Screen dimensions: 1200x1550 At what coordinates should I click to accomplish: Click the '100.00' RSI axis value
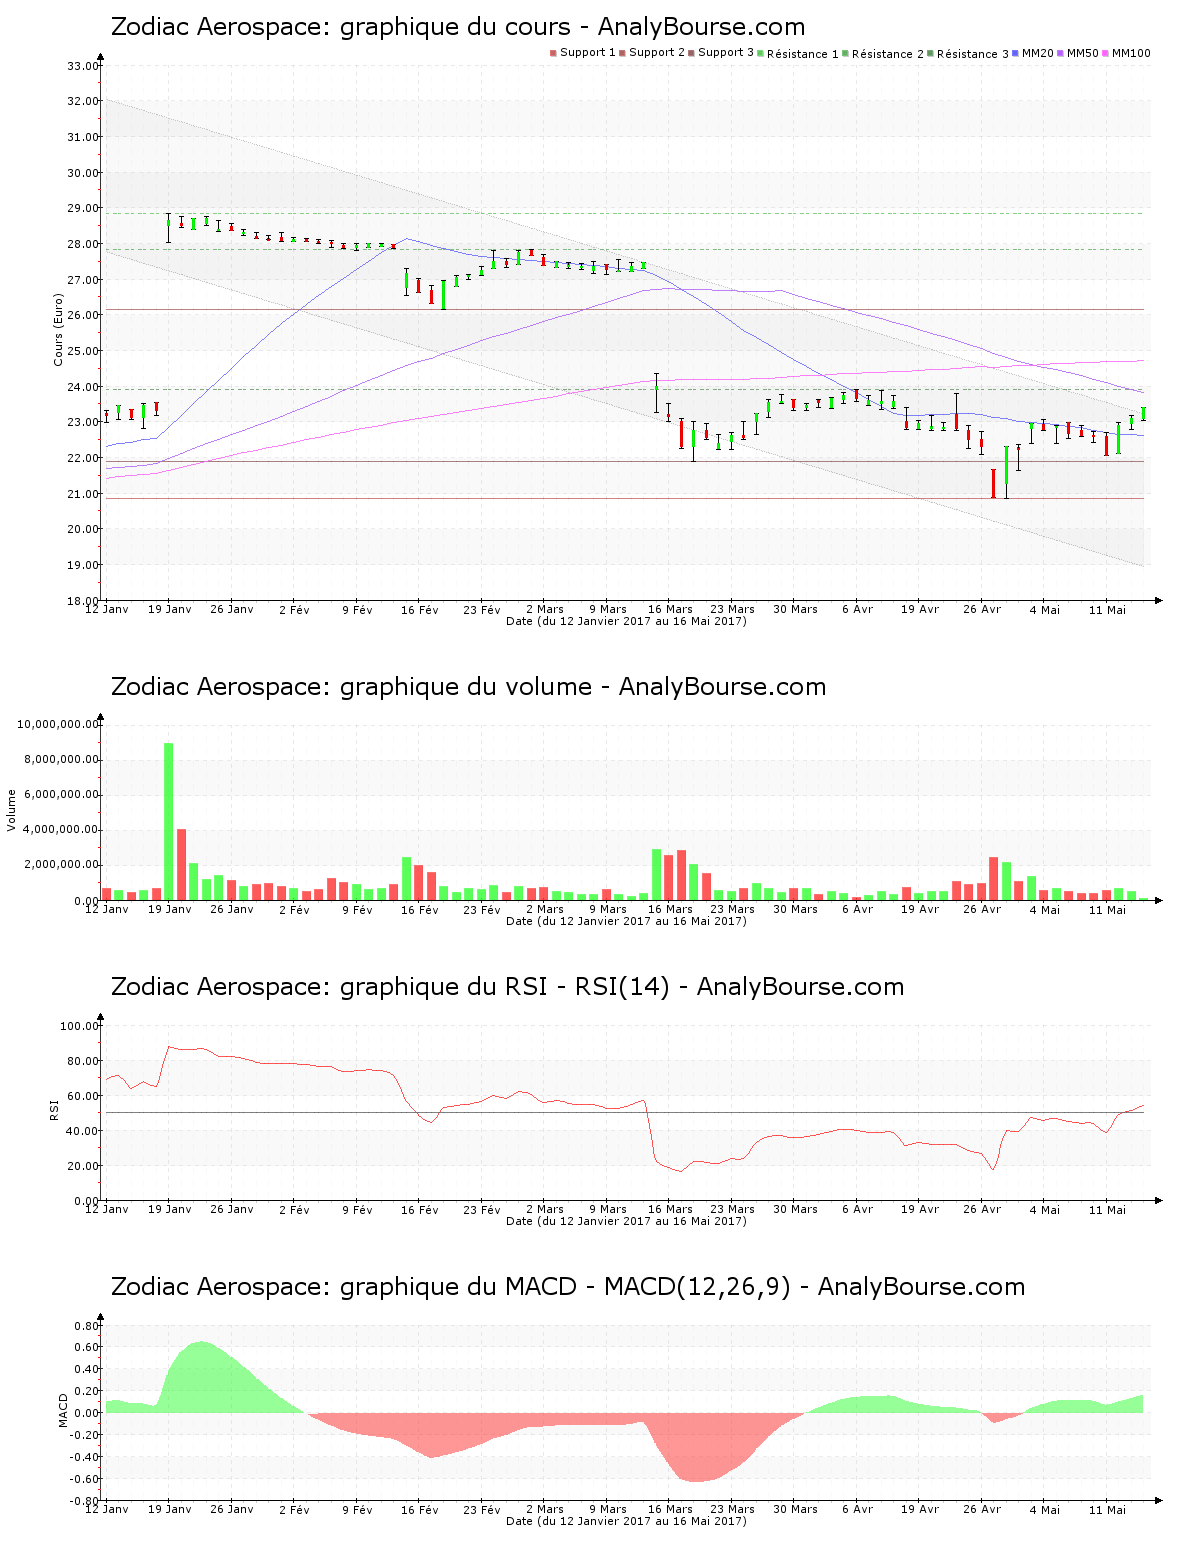[80, 1026]
